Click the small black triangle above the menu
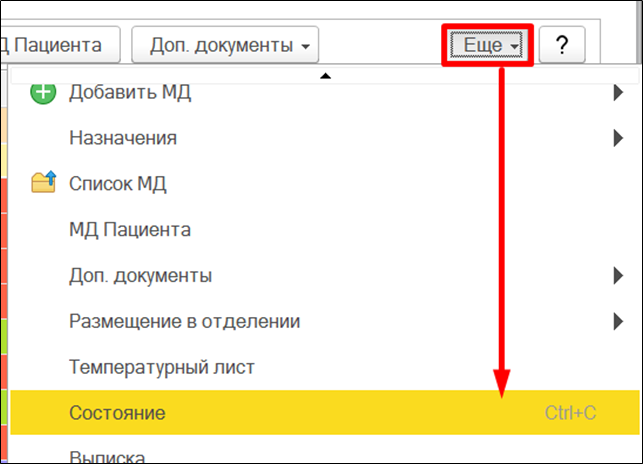The width and height of the screenshot is (643, 464). [324, 76]
